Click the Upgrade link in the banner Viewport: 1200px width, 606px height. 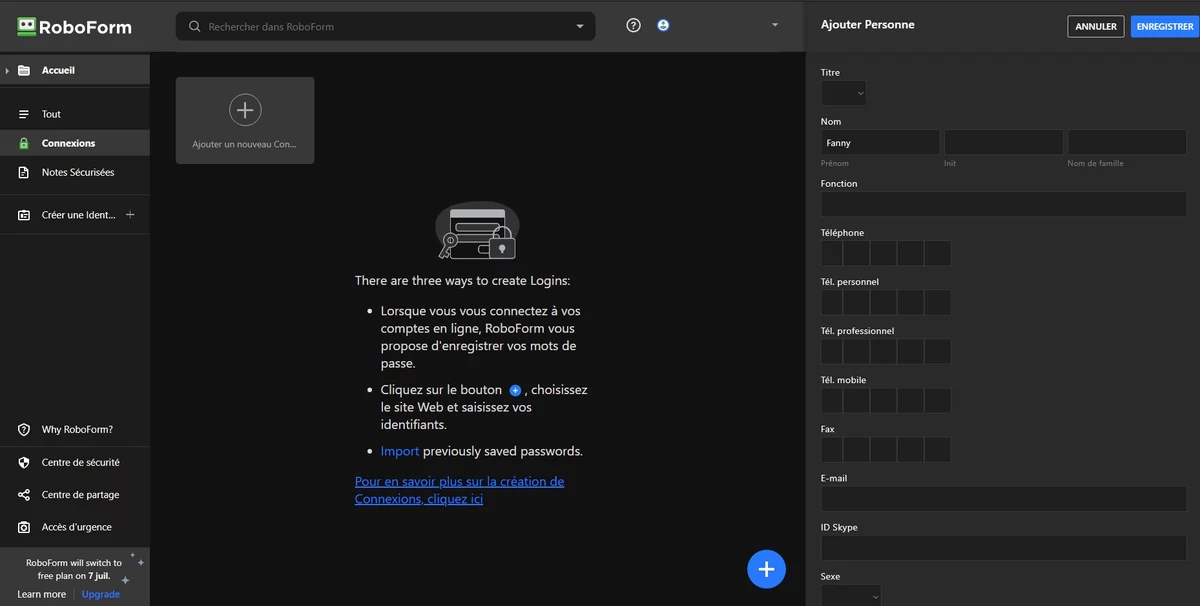point(100,594)
